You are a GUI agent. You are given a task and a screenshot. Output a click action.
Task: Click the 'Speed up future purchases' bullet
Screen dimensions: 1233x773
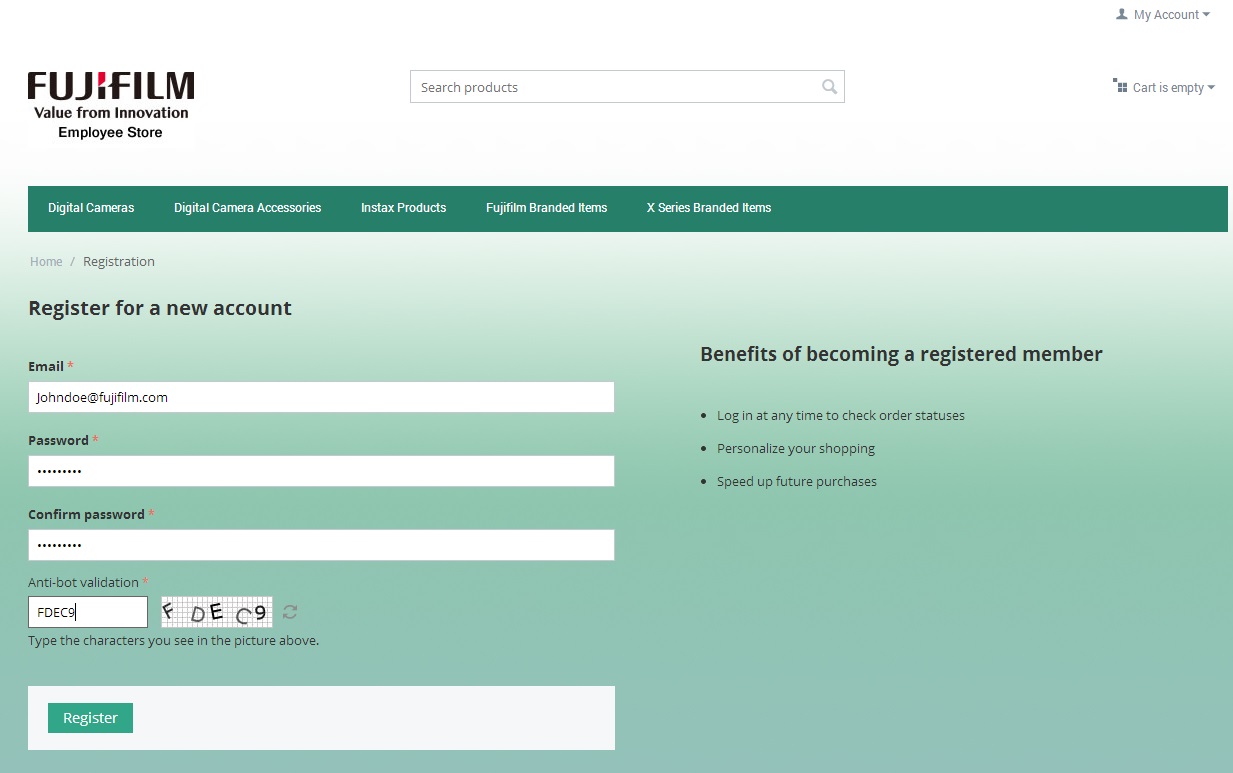(x=797, y=481)
